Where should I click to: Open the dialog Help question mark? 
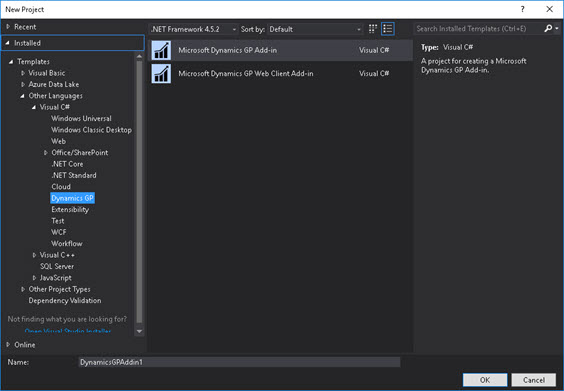click(x=522, y=9)
